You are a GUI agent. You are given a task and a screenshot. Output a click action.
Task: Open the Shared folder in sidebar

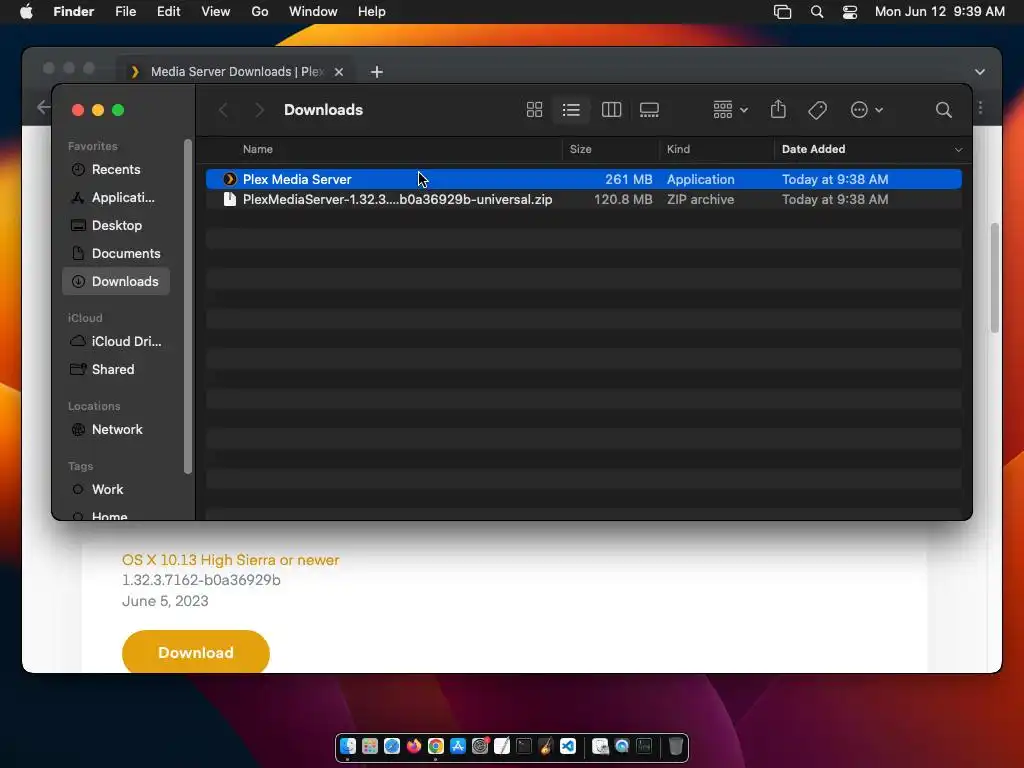coord(116,370)
